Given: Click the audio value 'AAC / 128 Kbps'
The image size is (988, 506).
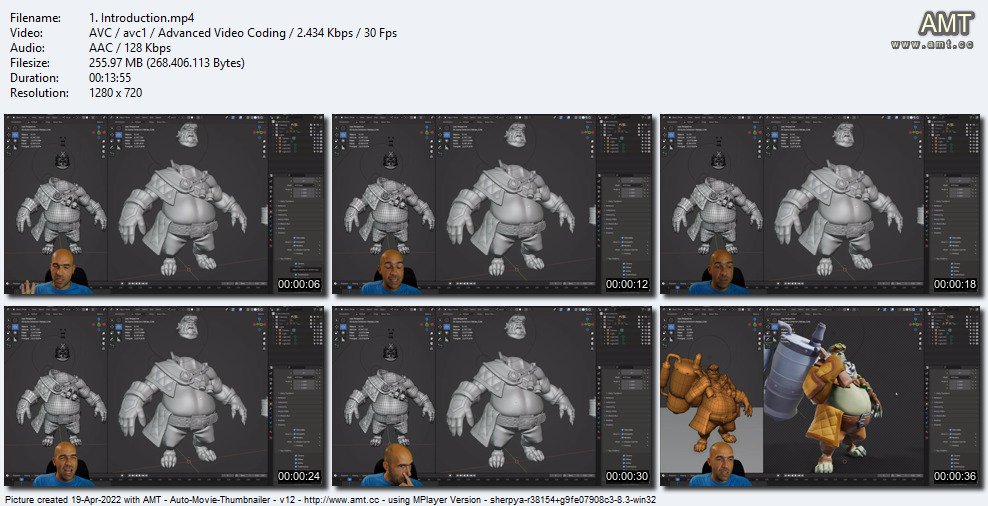Looking at the screenshot, I should (x=130, y=48).
